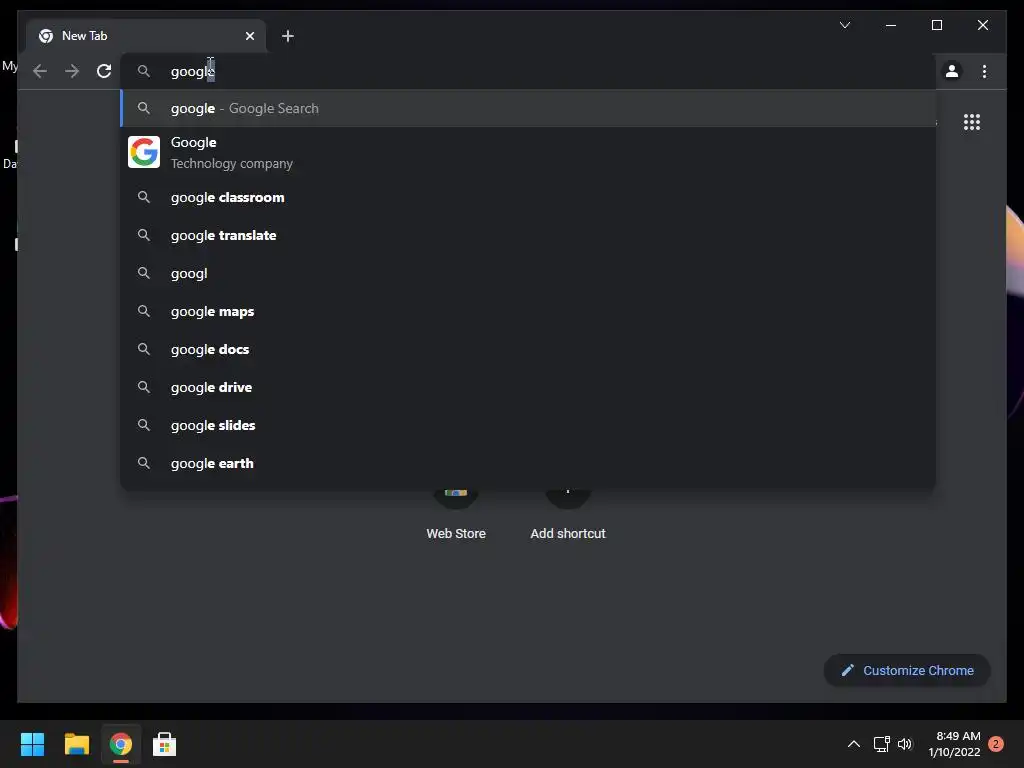This screenshot has height=768, width=1024.
Task: Click search icon beside google classroom
Action: (144, 197)
